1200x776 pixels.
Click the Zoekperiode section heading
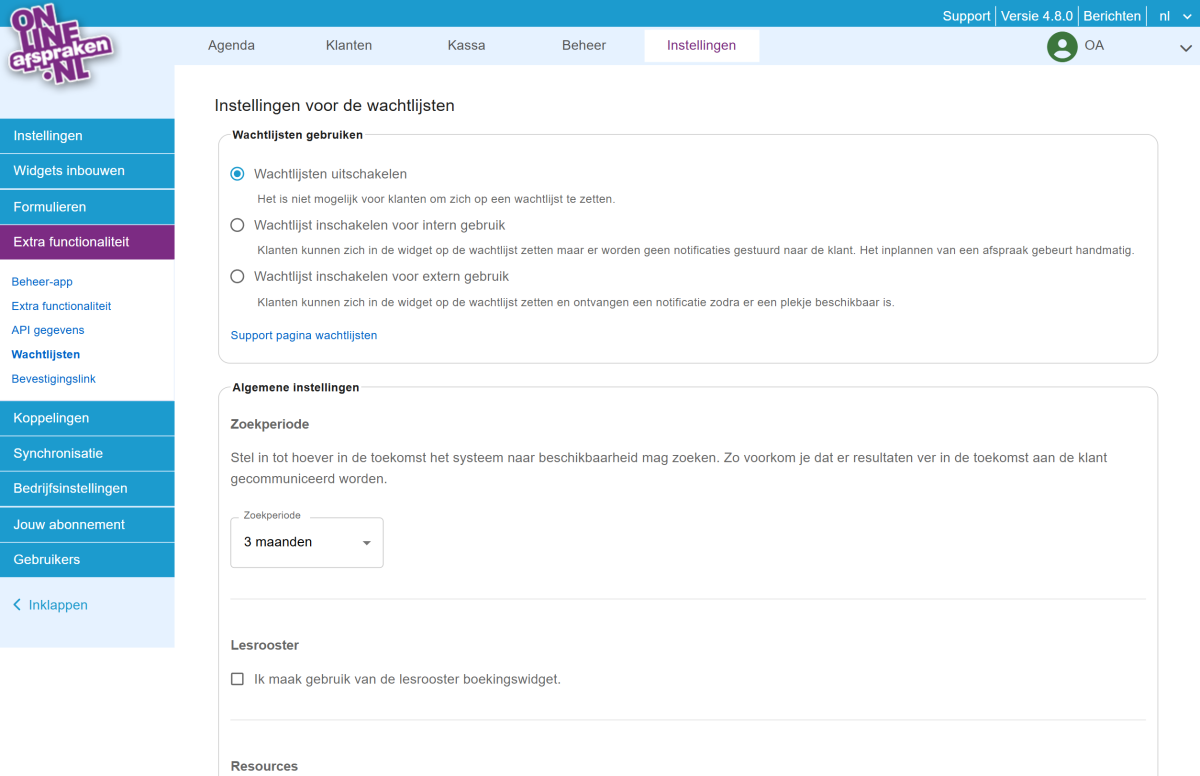tap(270, 424)
